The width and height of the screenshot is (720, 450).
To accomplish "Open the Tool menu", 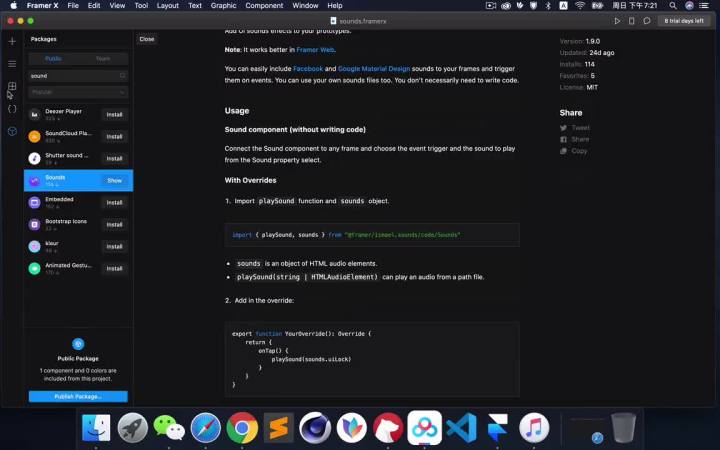I will click(x=141, y=6).
